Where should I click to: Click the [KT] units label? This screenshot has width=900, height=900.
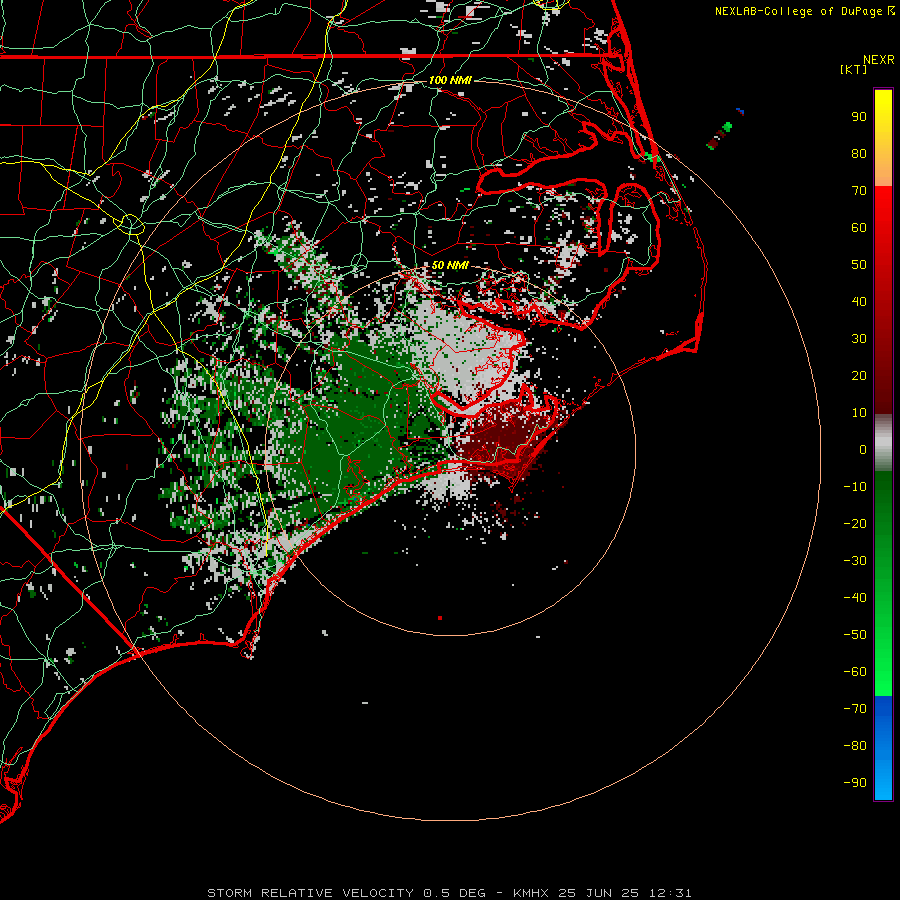click(853, 69)
